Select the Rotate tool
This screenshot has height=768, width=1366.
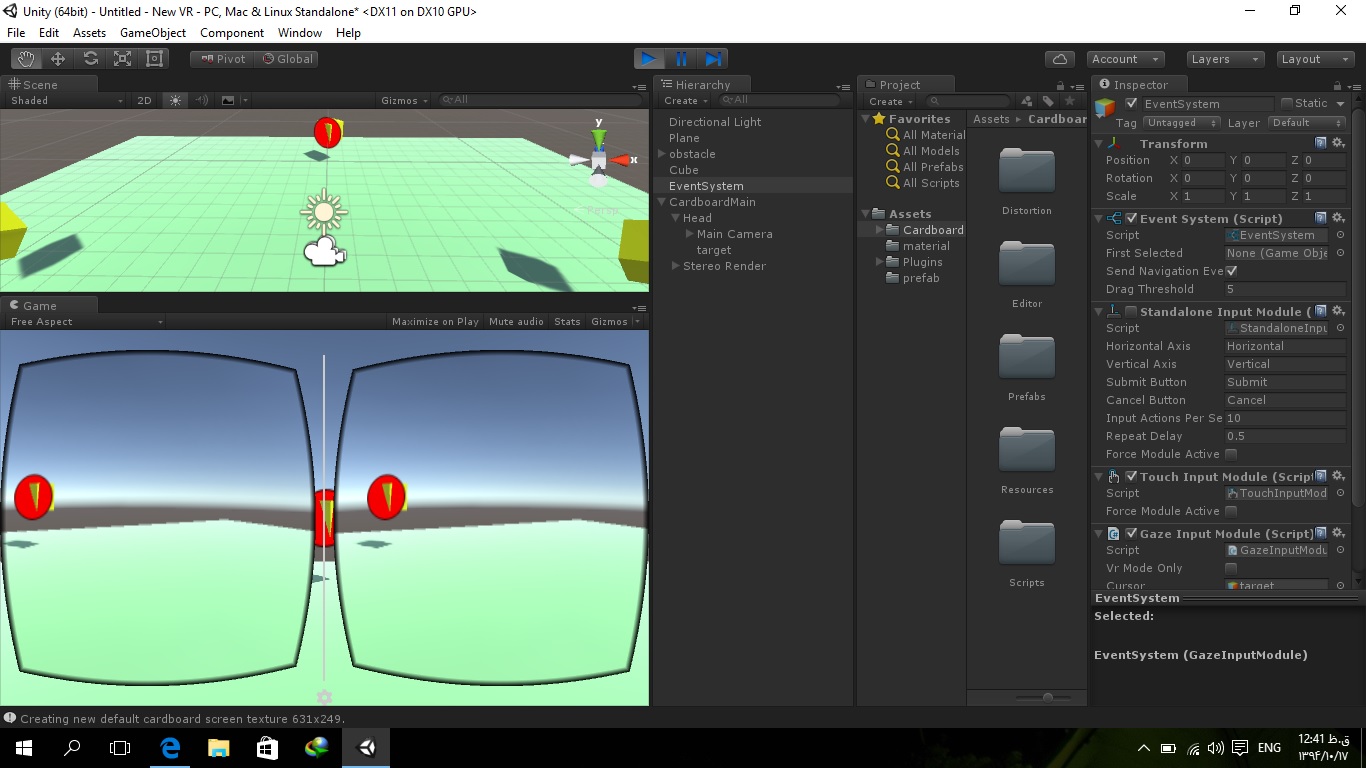90,59
